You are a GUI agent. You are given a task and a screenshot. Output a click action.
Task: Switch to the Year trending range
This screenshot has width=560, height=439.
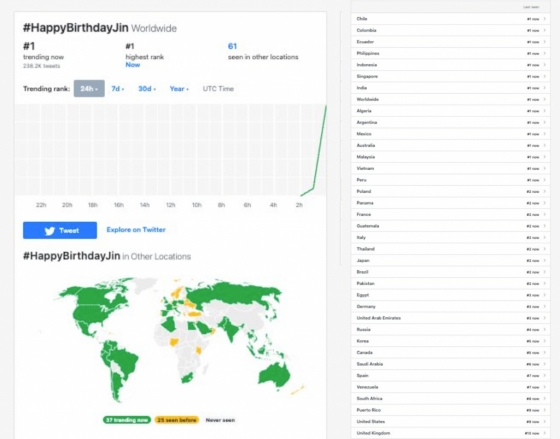click(x=179, y=89)
